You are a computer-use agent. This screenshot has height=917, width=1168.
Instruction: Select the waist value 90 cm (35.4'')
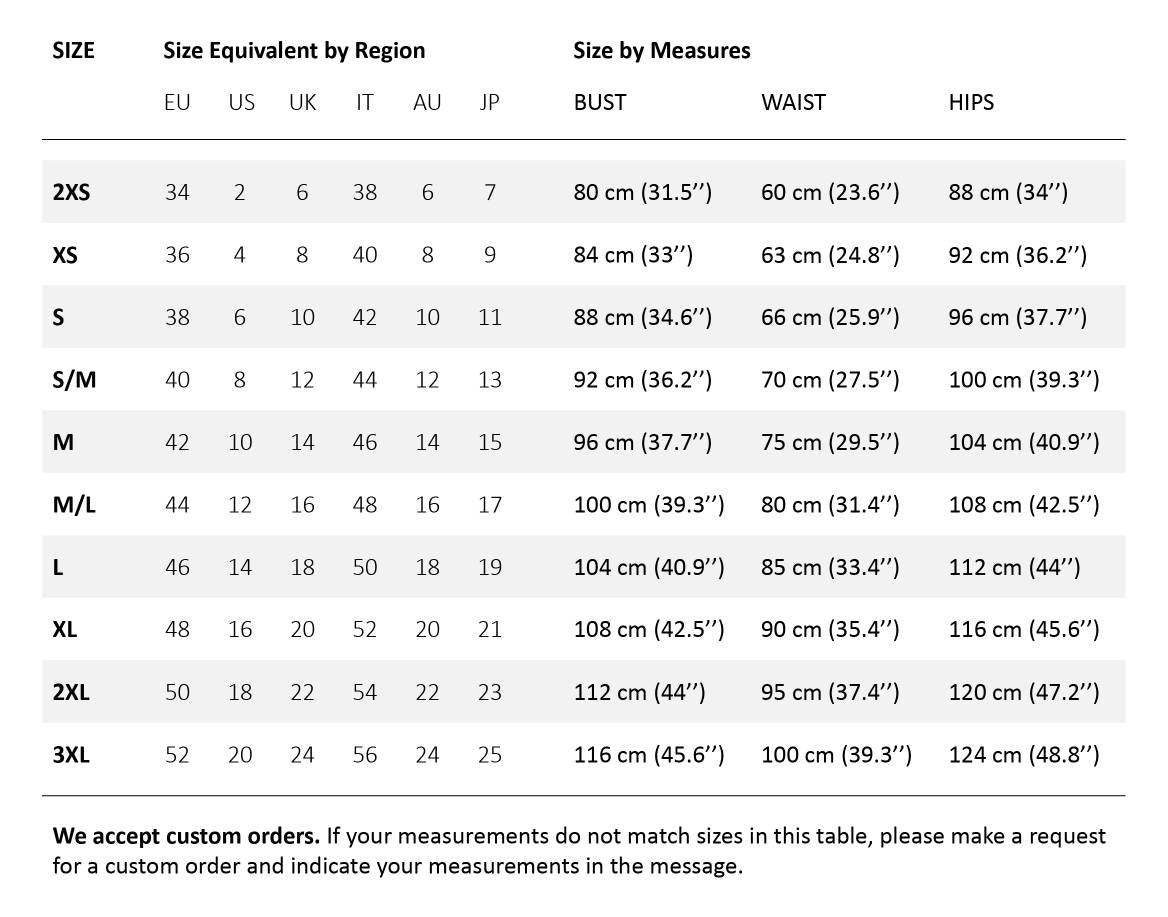pyautogui.click(x=830, y=630)
